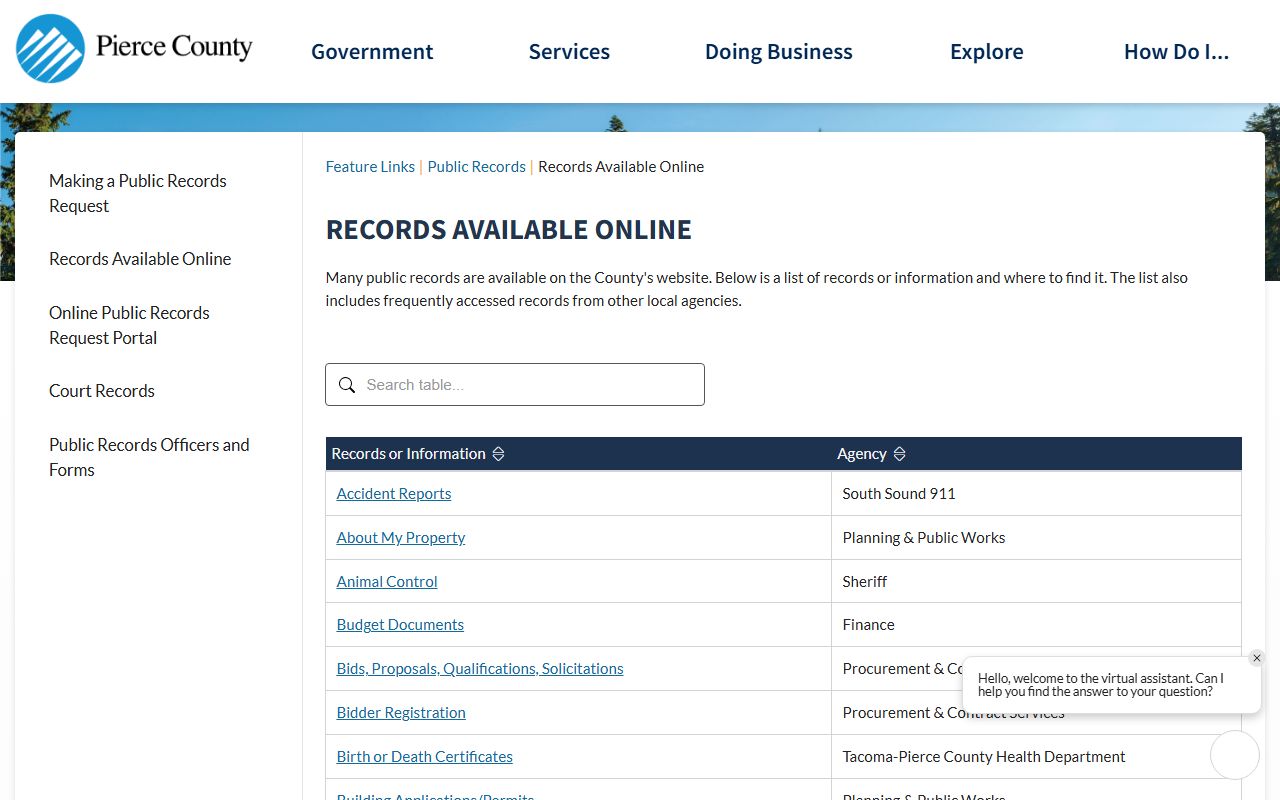The width and height of the screenshot is (1280, 800).
Task: Open Bids, Proposals, Qualifications, Solicitations link
Action: pyautogui.click(x=480, y=669)
